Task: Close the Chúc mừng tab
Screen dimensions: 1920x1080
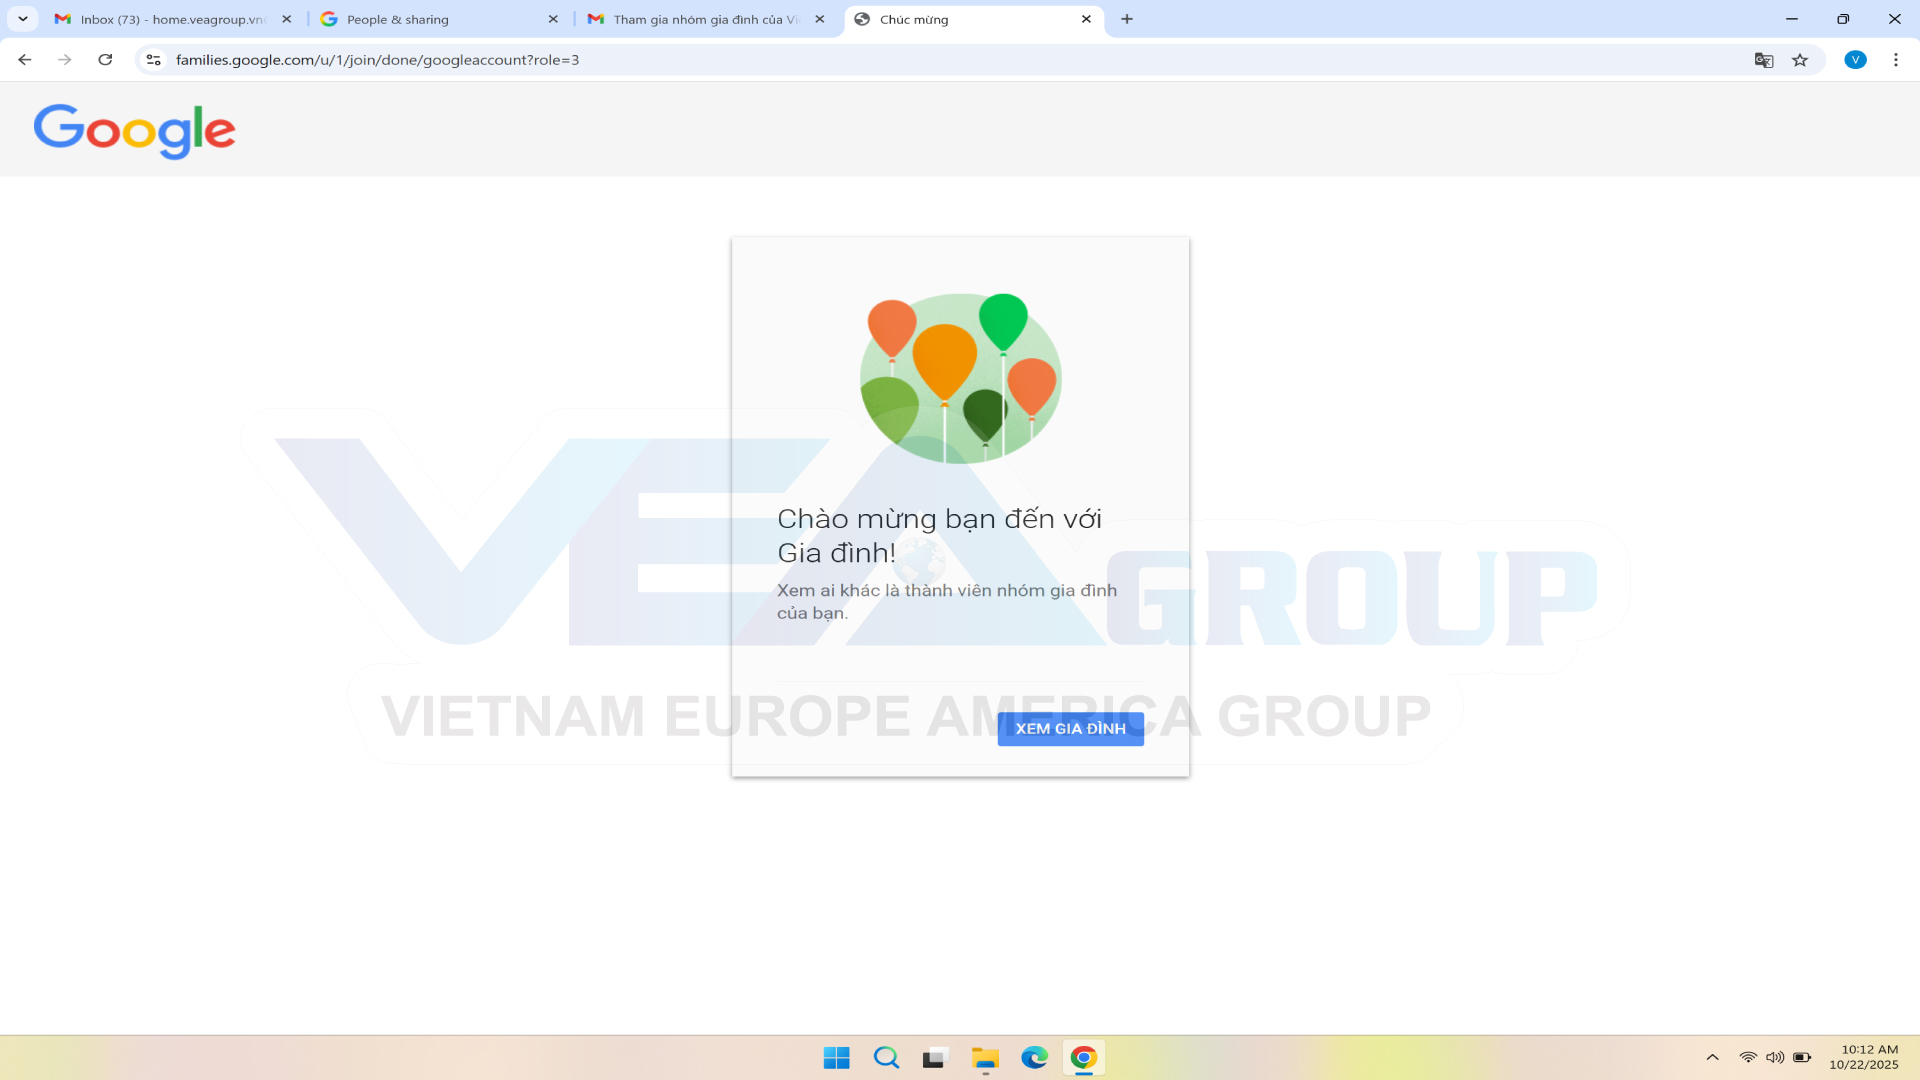Action: coord(1086,19)
